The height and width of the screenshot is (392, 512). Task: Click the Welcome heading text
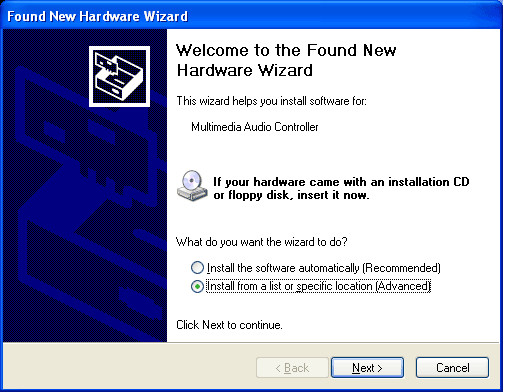tap(286, 60)
